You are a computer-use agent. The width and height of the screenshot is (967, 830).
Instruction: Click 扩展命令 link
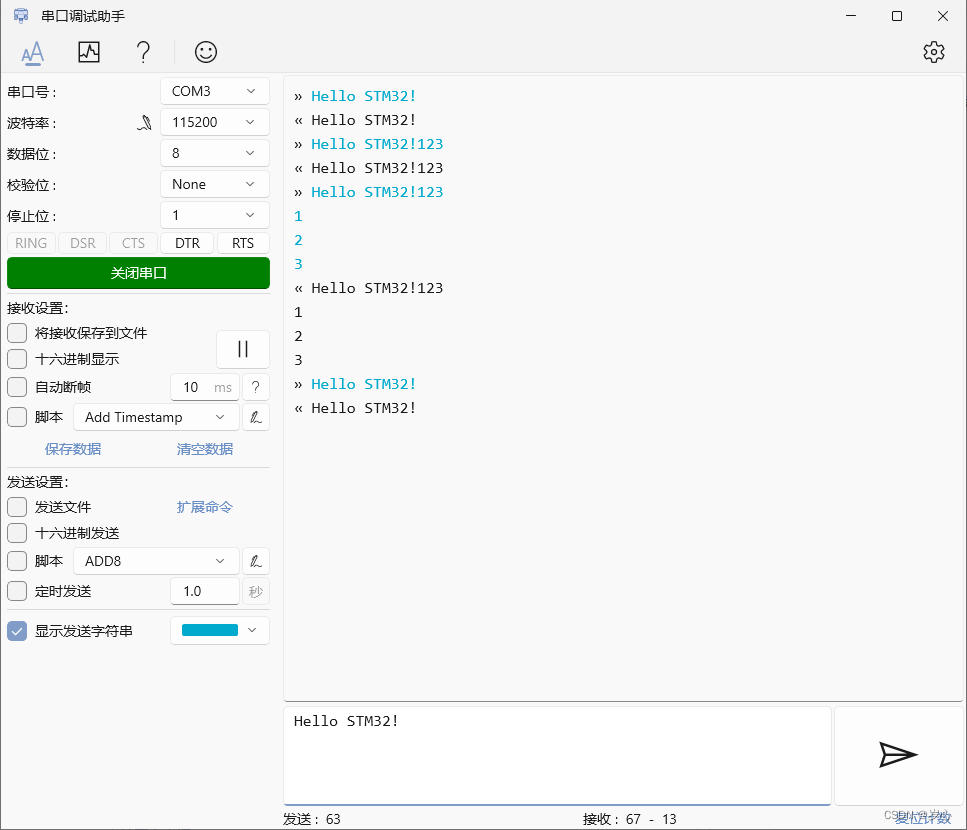click(205, 507)
